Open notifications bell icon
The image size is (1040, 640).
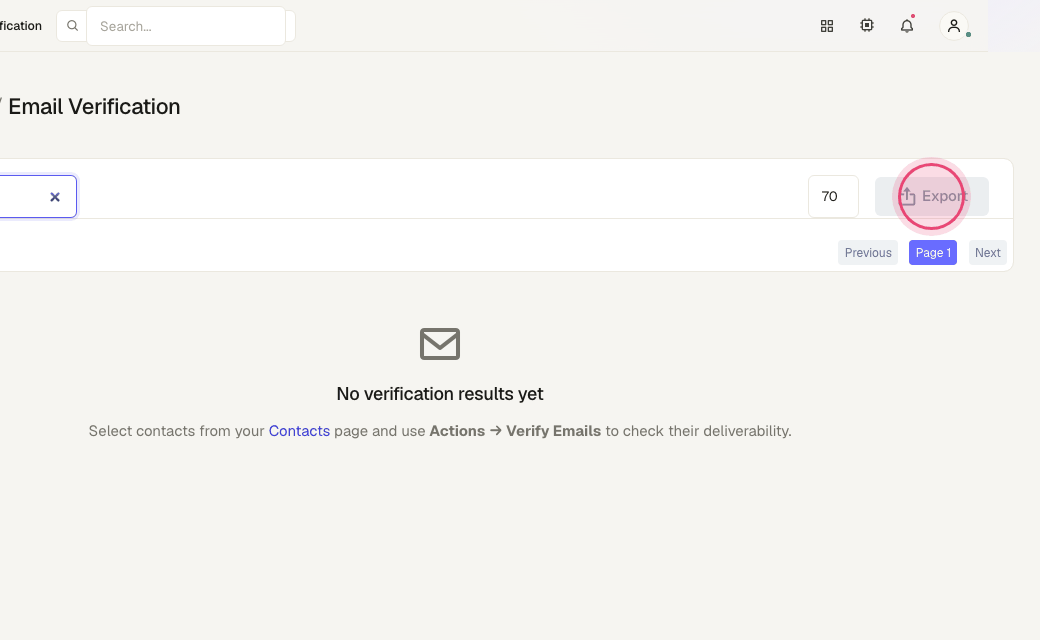[x=907, y=26]
